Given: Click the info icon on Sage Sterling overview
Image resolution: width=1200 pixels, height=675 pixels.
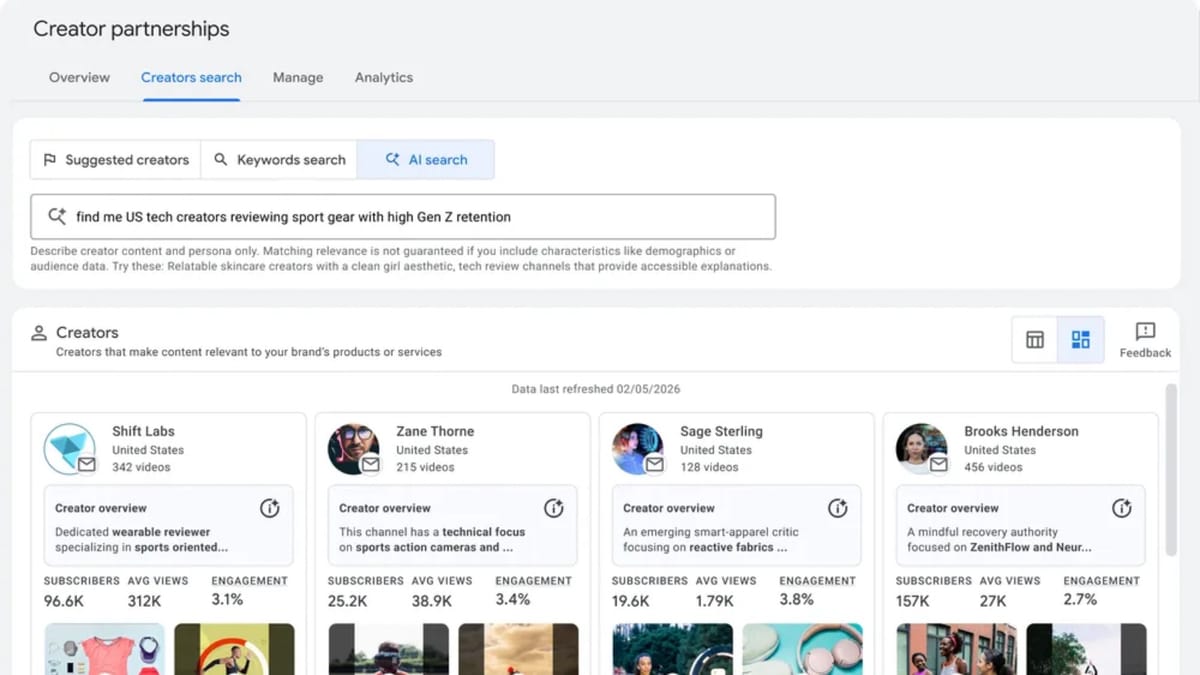Looking at the screenshot, I should tap(838, 508).
